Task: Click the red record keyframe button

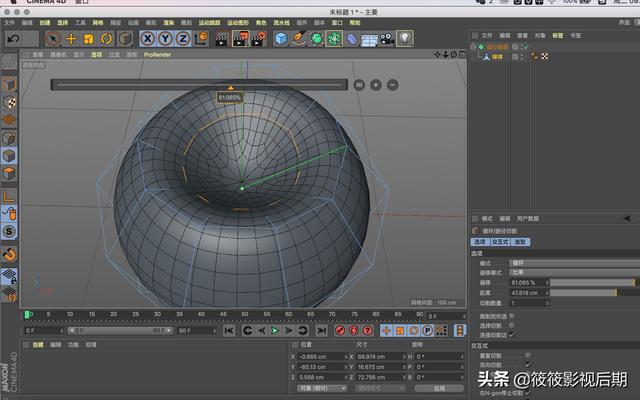Action: point(340,329)
